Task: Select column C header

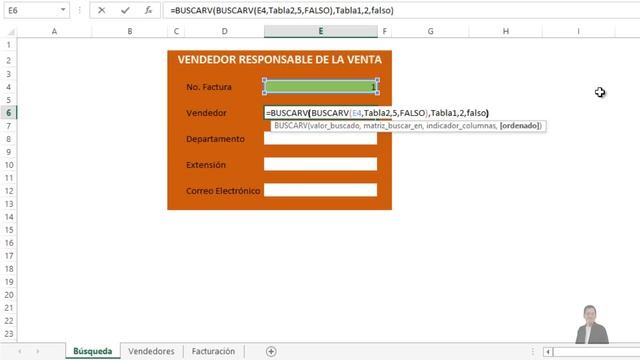Action: click(176, 31)
